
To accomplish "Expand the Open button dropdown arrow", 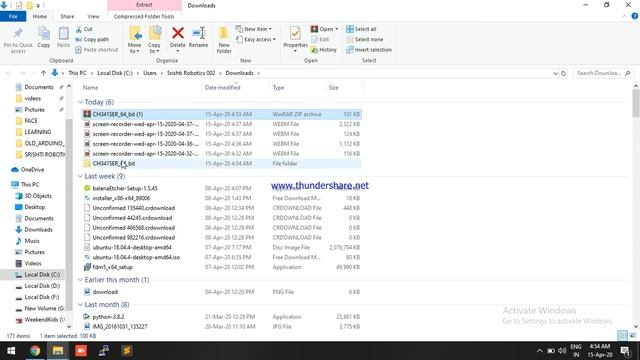I will (336, 29).
